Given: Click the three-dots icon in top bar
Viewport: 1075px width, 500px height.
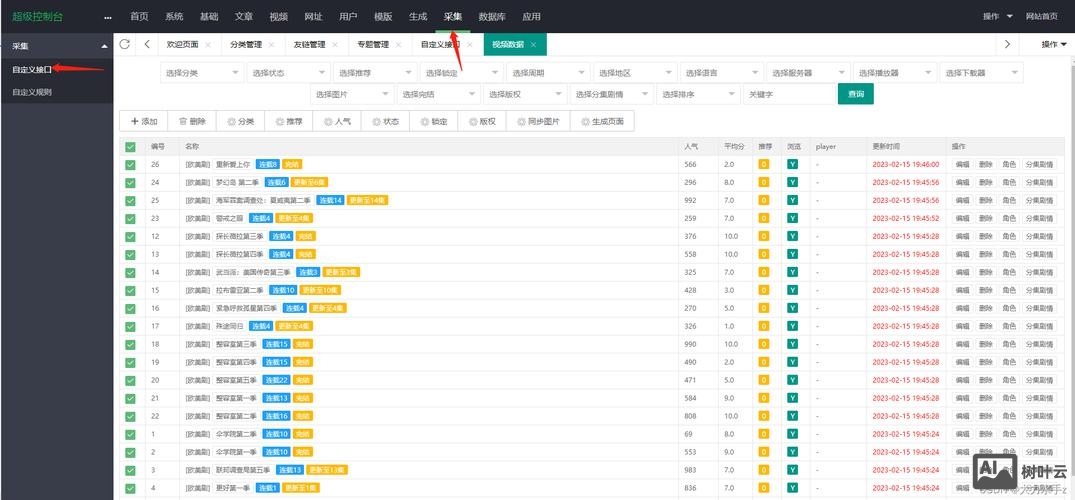Looking at the screenshot, I should (108, 17).
